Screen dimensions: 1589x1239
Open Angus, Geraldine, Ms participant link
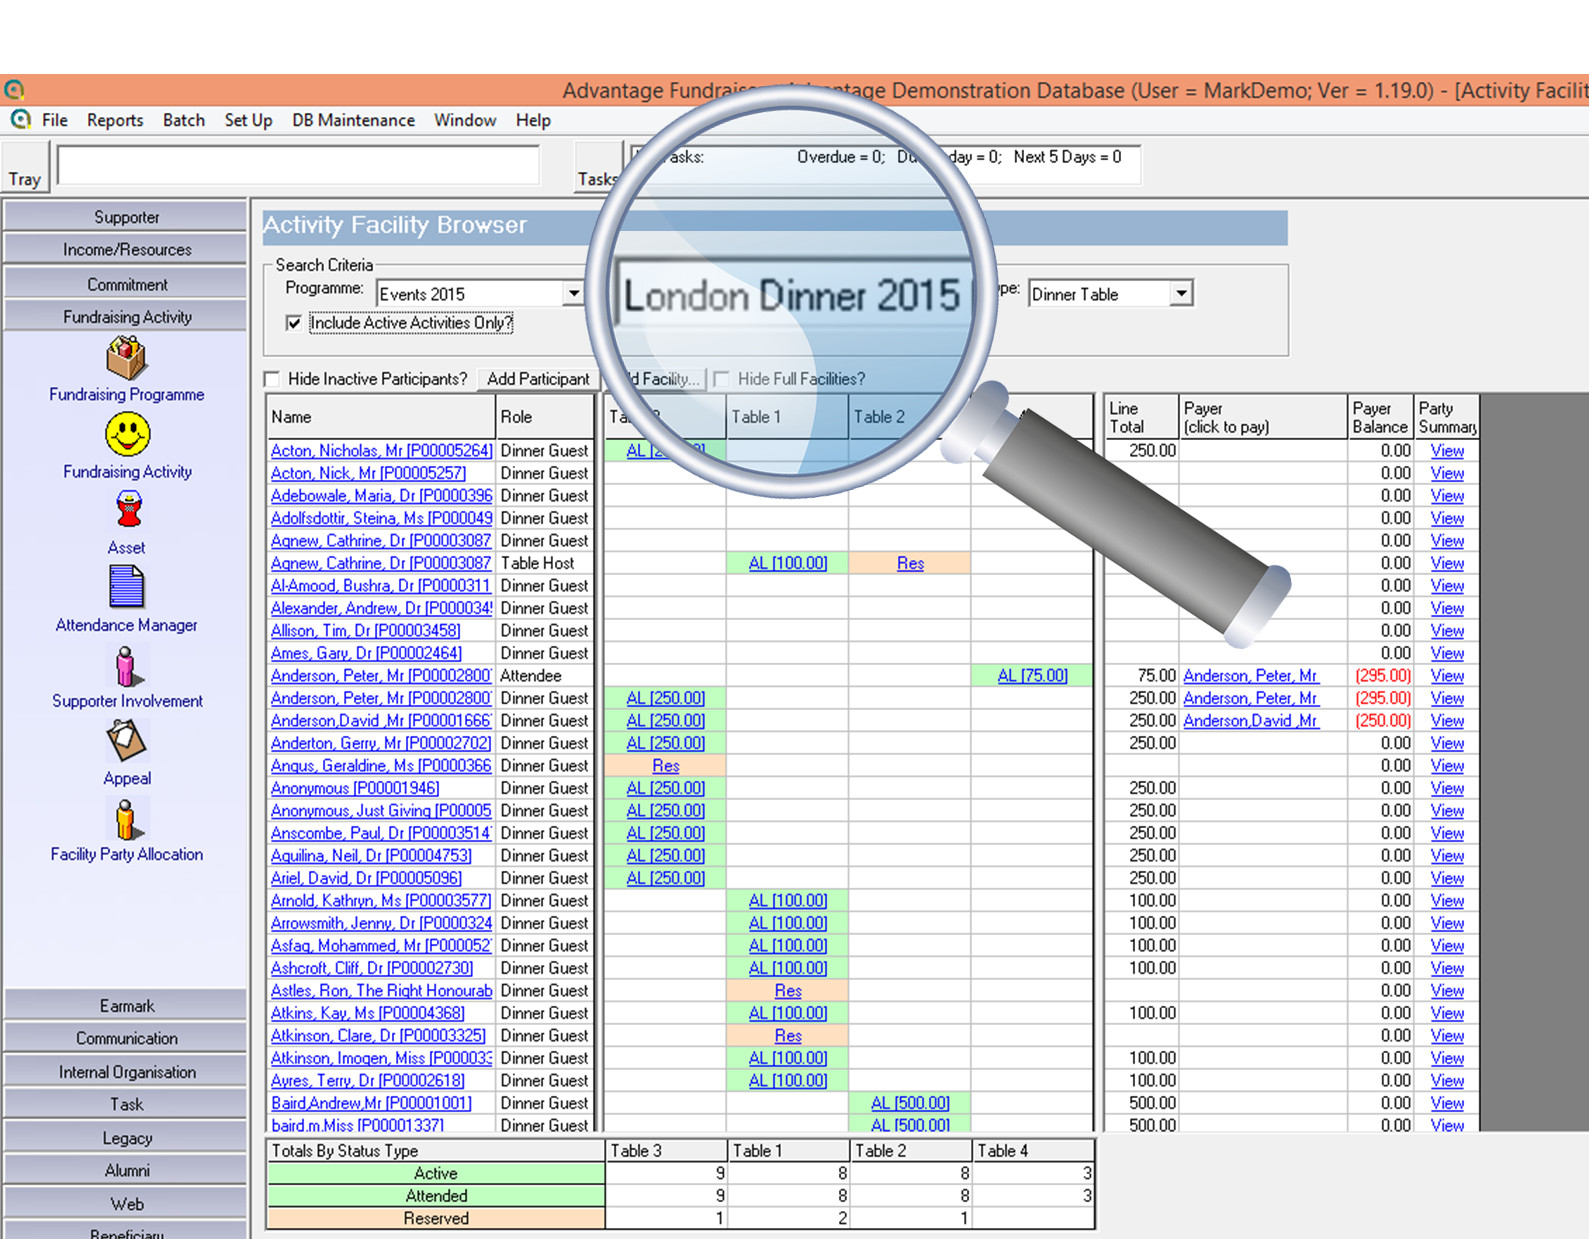[381, 766]
